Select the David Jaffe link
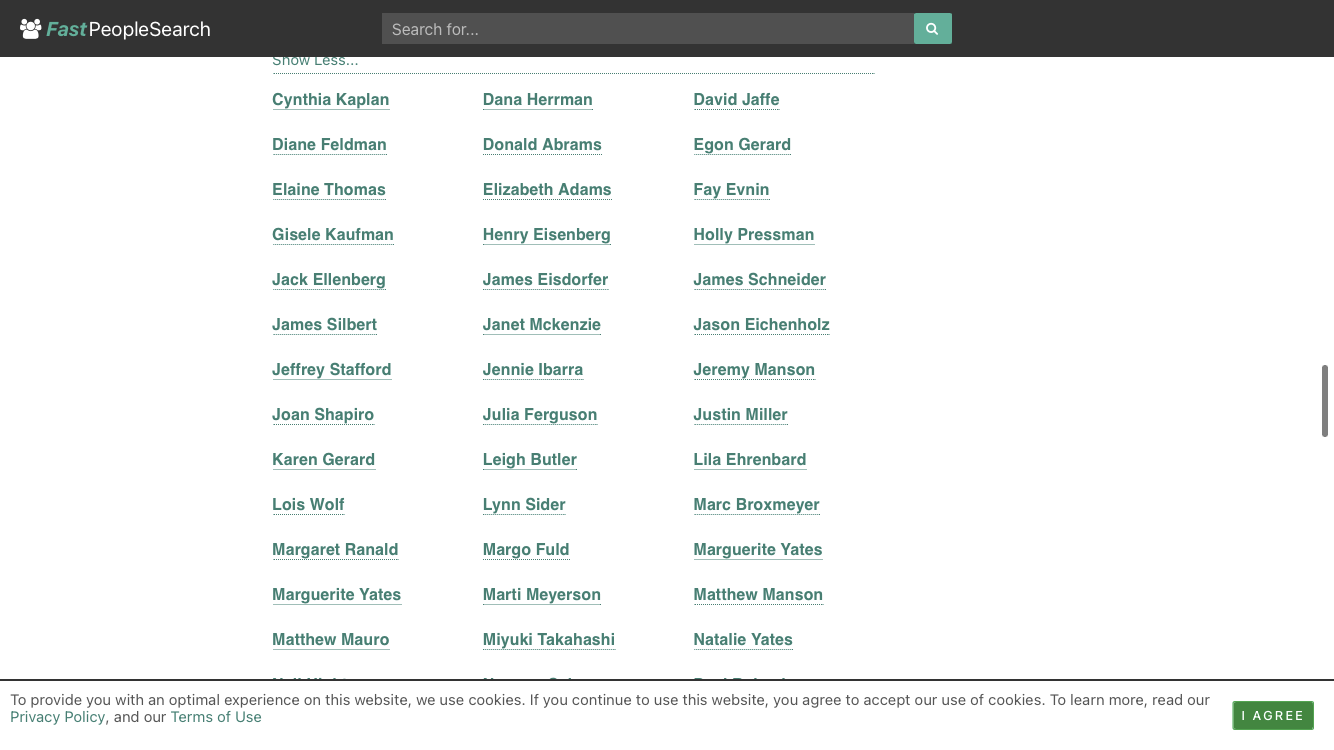The image size is (1334, 750). [736, 99]
